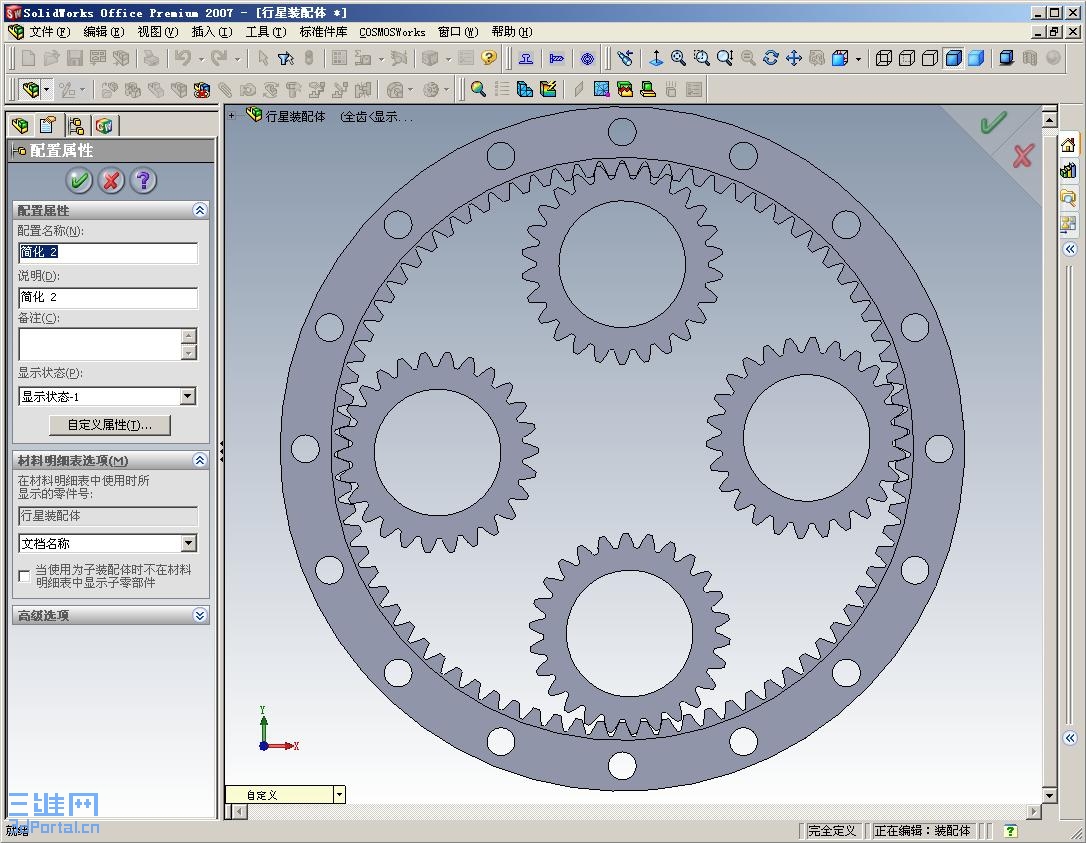Open the COSMOSWorks menu
This screenshot has width=1086, height=843.
[x=392, y=32]
